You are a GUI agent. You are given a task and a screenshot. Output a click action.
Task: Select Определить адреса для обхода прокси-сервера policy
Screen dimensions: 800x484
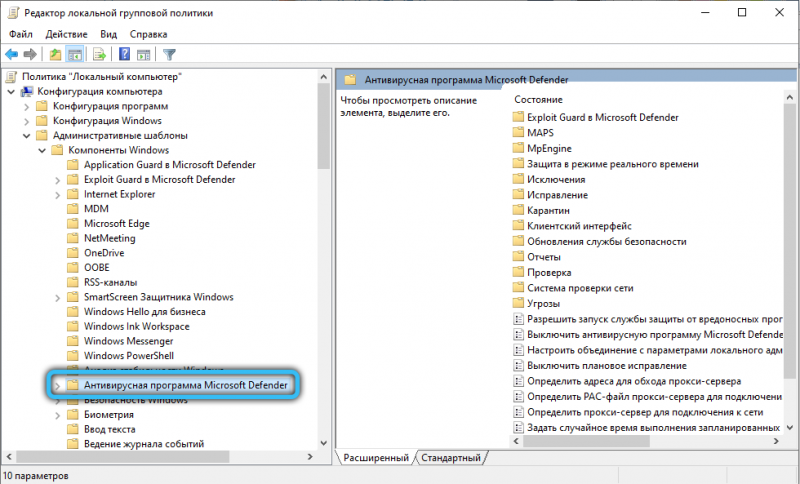(x=634, y=381)
